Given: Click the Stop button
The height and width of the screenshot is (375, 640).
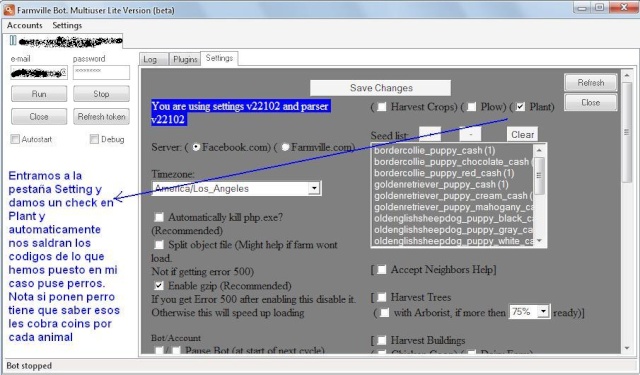Looking at the screenshot, I should click(101, 94).
